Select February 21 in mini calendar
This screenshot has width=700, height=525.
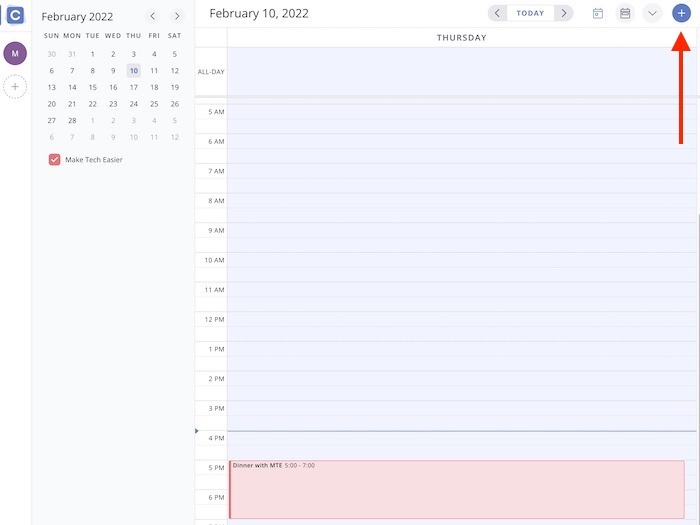pyautogui.click(x=72, y=104)
